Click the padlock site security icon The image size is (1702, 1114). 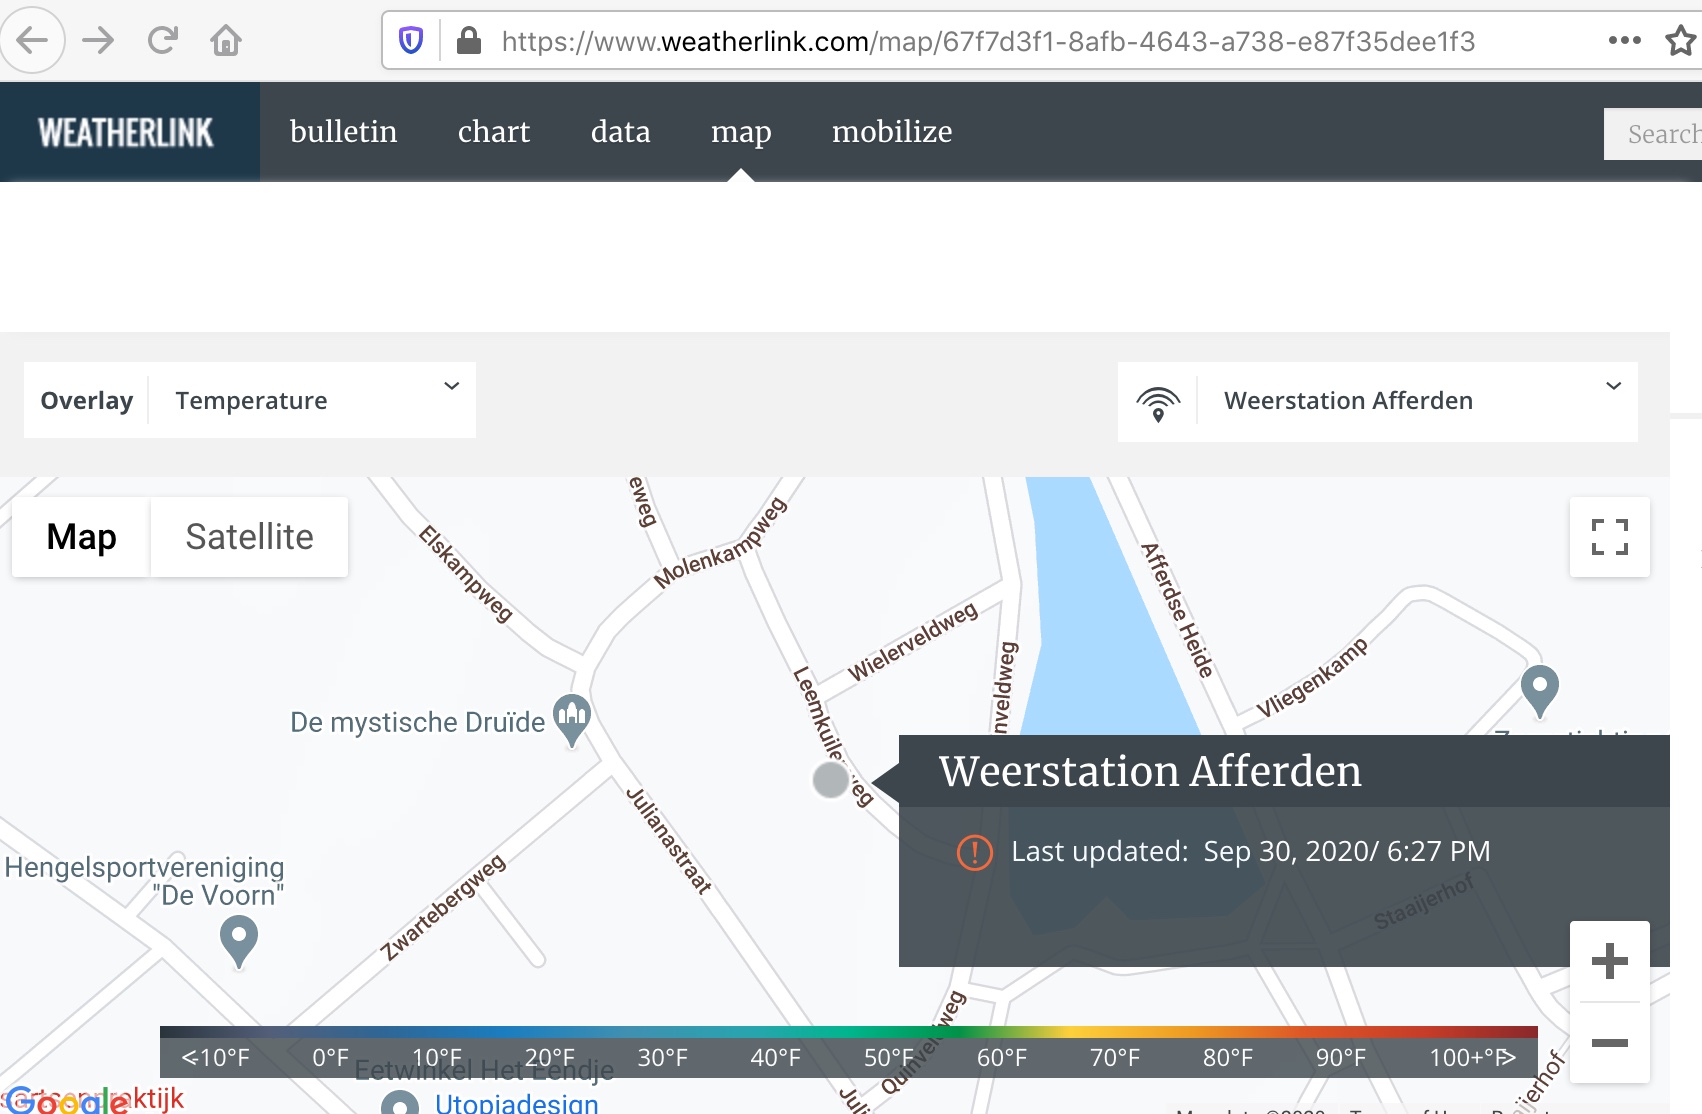[468, 41]
